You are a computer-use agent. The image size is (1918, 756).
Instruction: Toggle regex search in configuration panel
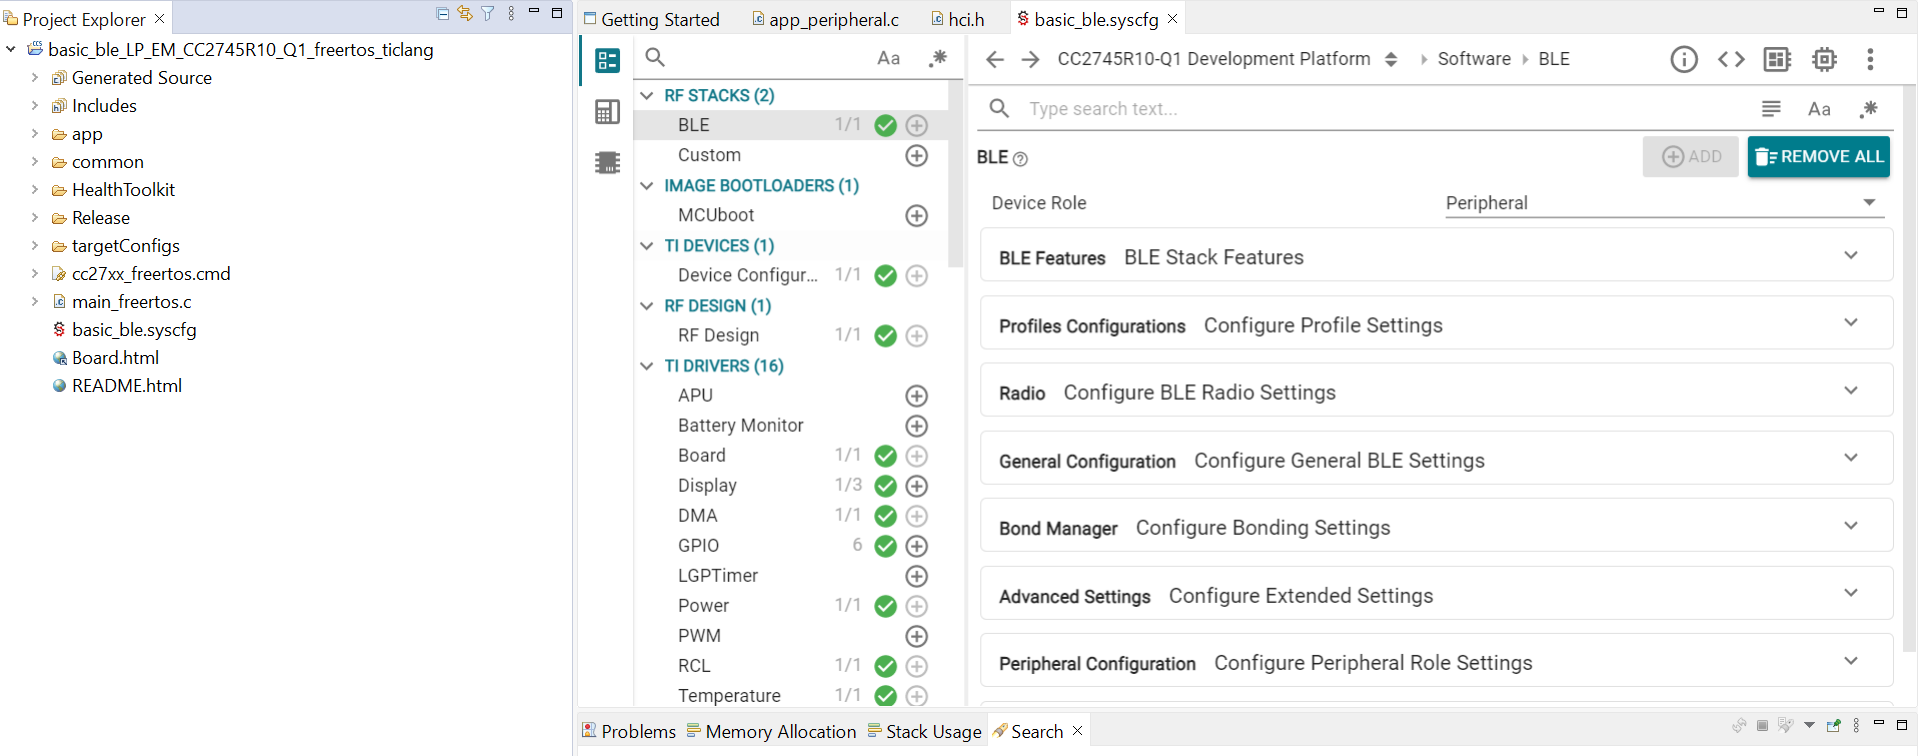[x=1868, y=109]
